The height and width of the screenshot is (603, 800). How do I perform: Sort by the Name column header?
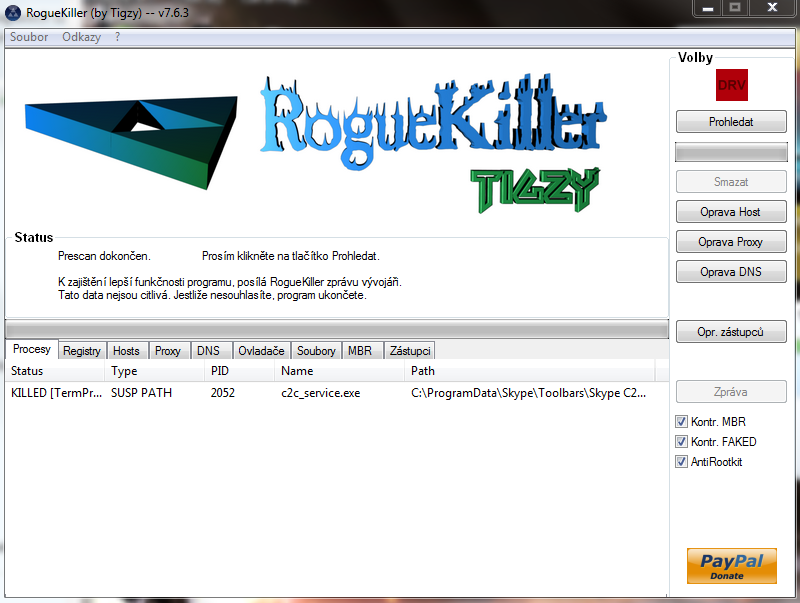[339, 371]
